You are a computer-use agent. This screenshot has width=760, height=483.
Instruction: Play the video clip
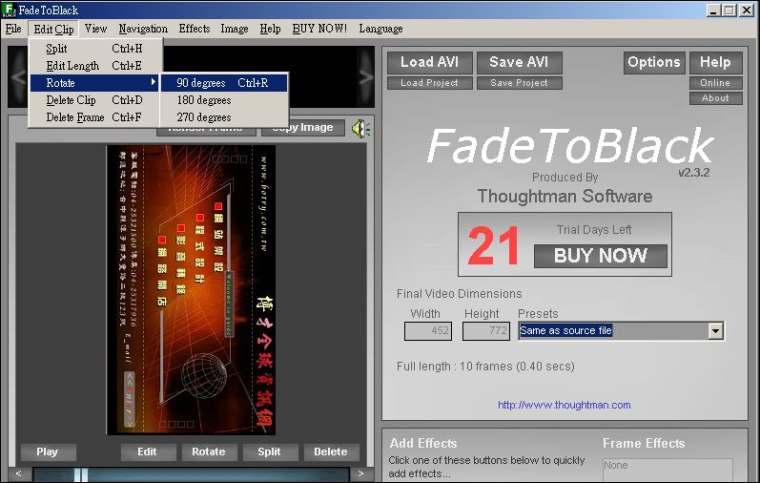[47, 452]
